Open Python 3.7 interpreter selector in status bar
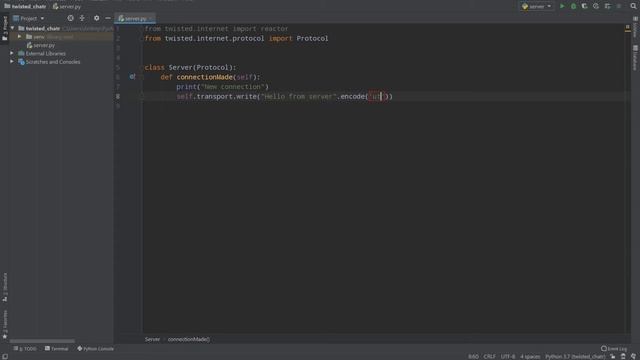The width and height of the screenshot is (640, 360). [x=575, y=356]
